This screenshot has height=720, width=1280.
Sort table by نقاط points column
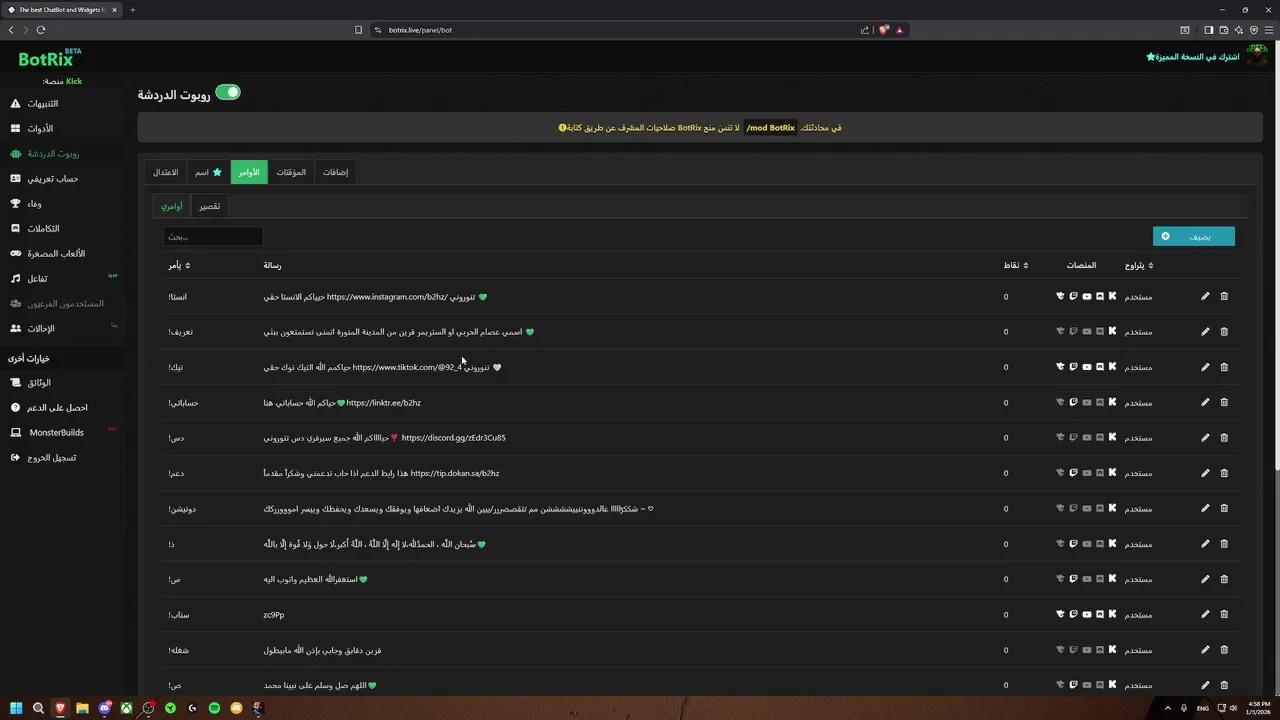[1016, 265]
